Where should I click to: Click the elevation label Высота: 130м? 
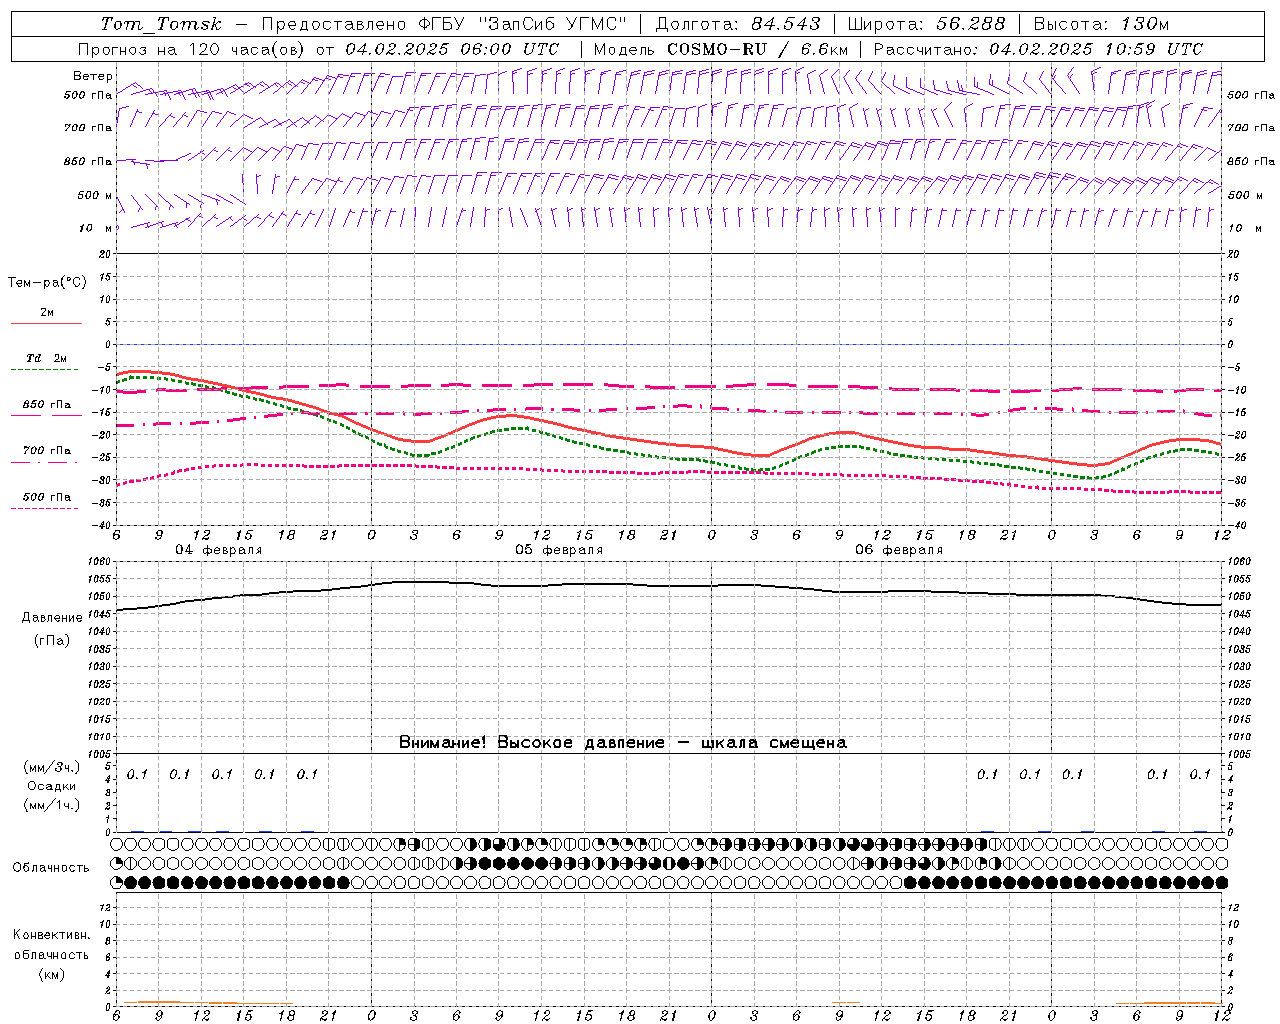coord(1101,24)
